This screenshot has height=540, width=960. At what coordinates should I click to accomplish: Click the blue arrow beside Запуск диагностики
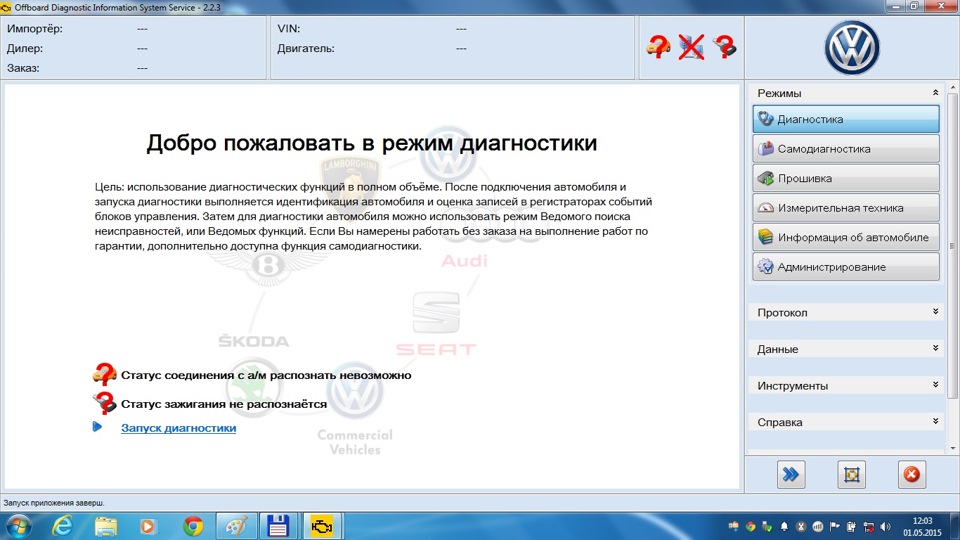pyautogui.click(x=97, y=426)
